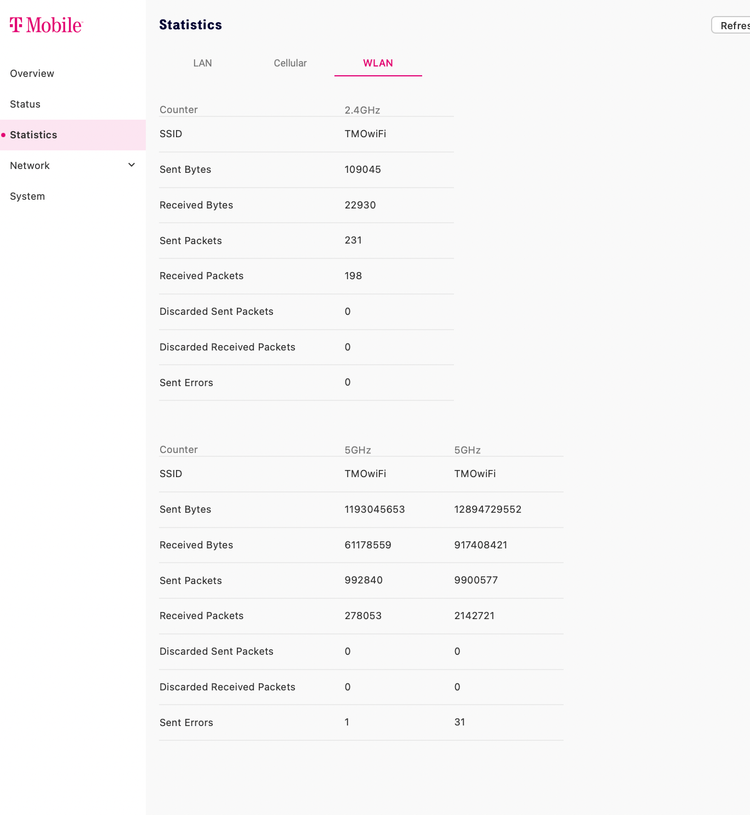Viewport: 750px width, 815px height.
Task: Open the Overview page
Action: coord(32,73)
